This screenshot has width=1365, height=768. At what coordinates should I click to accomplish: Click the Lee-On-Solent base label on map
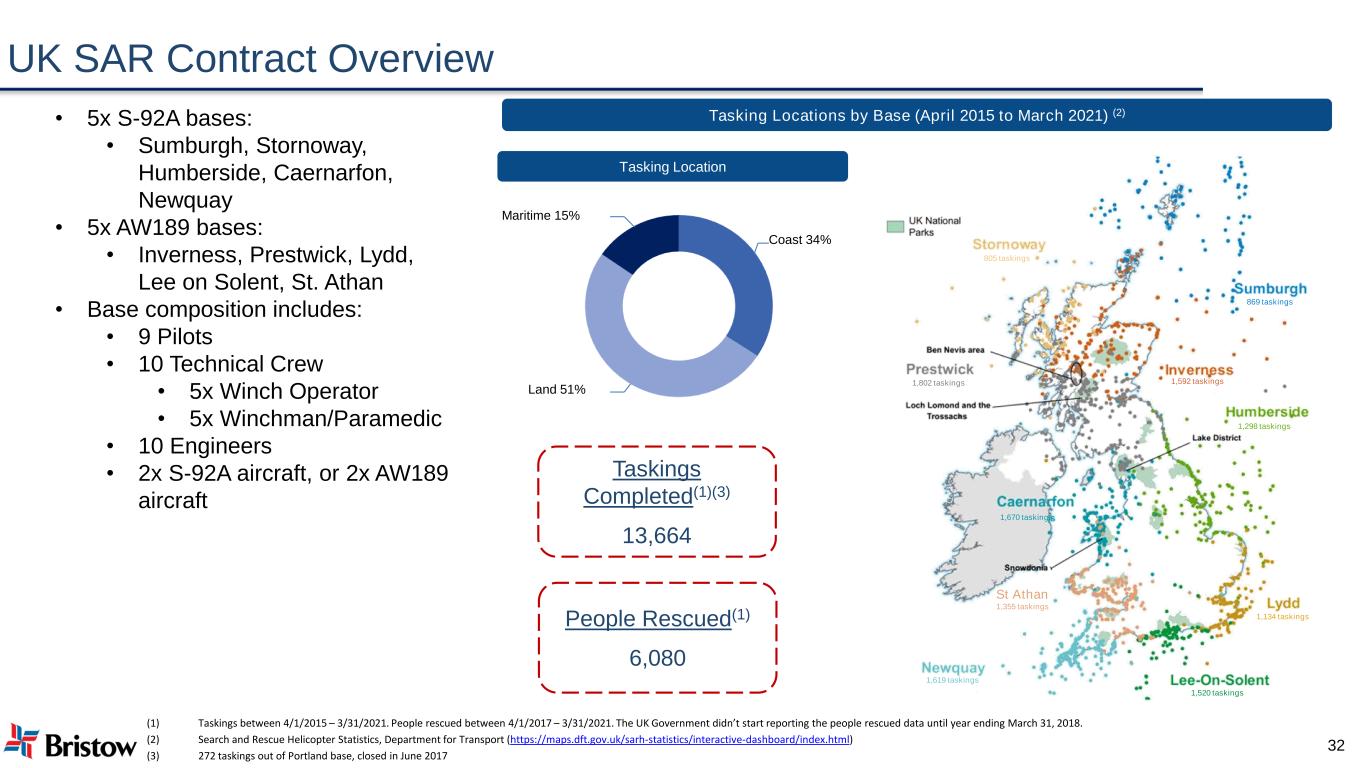pyautogui.click(x=1219, y=680)
